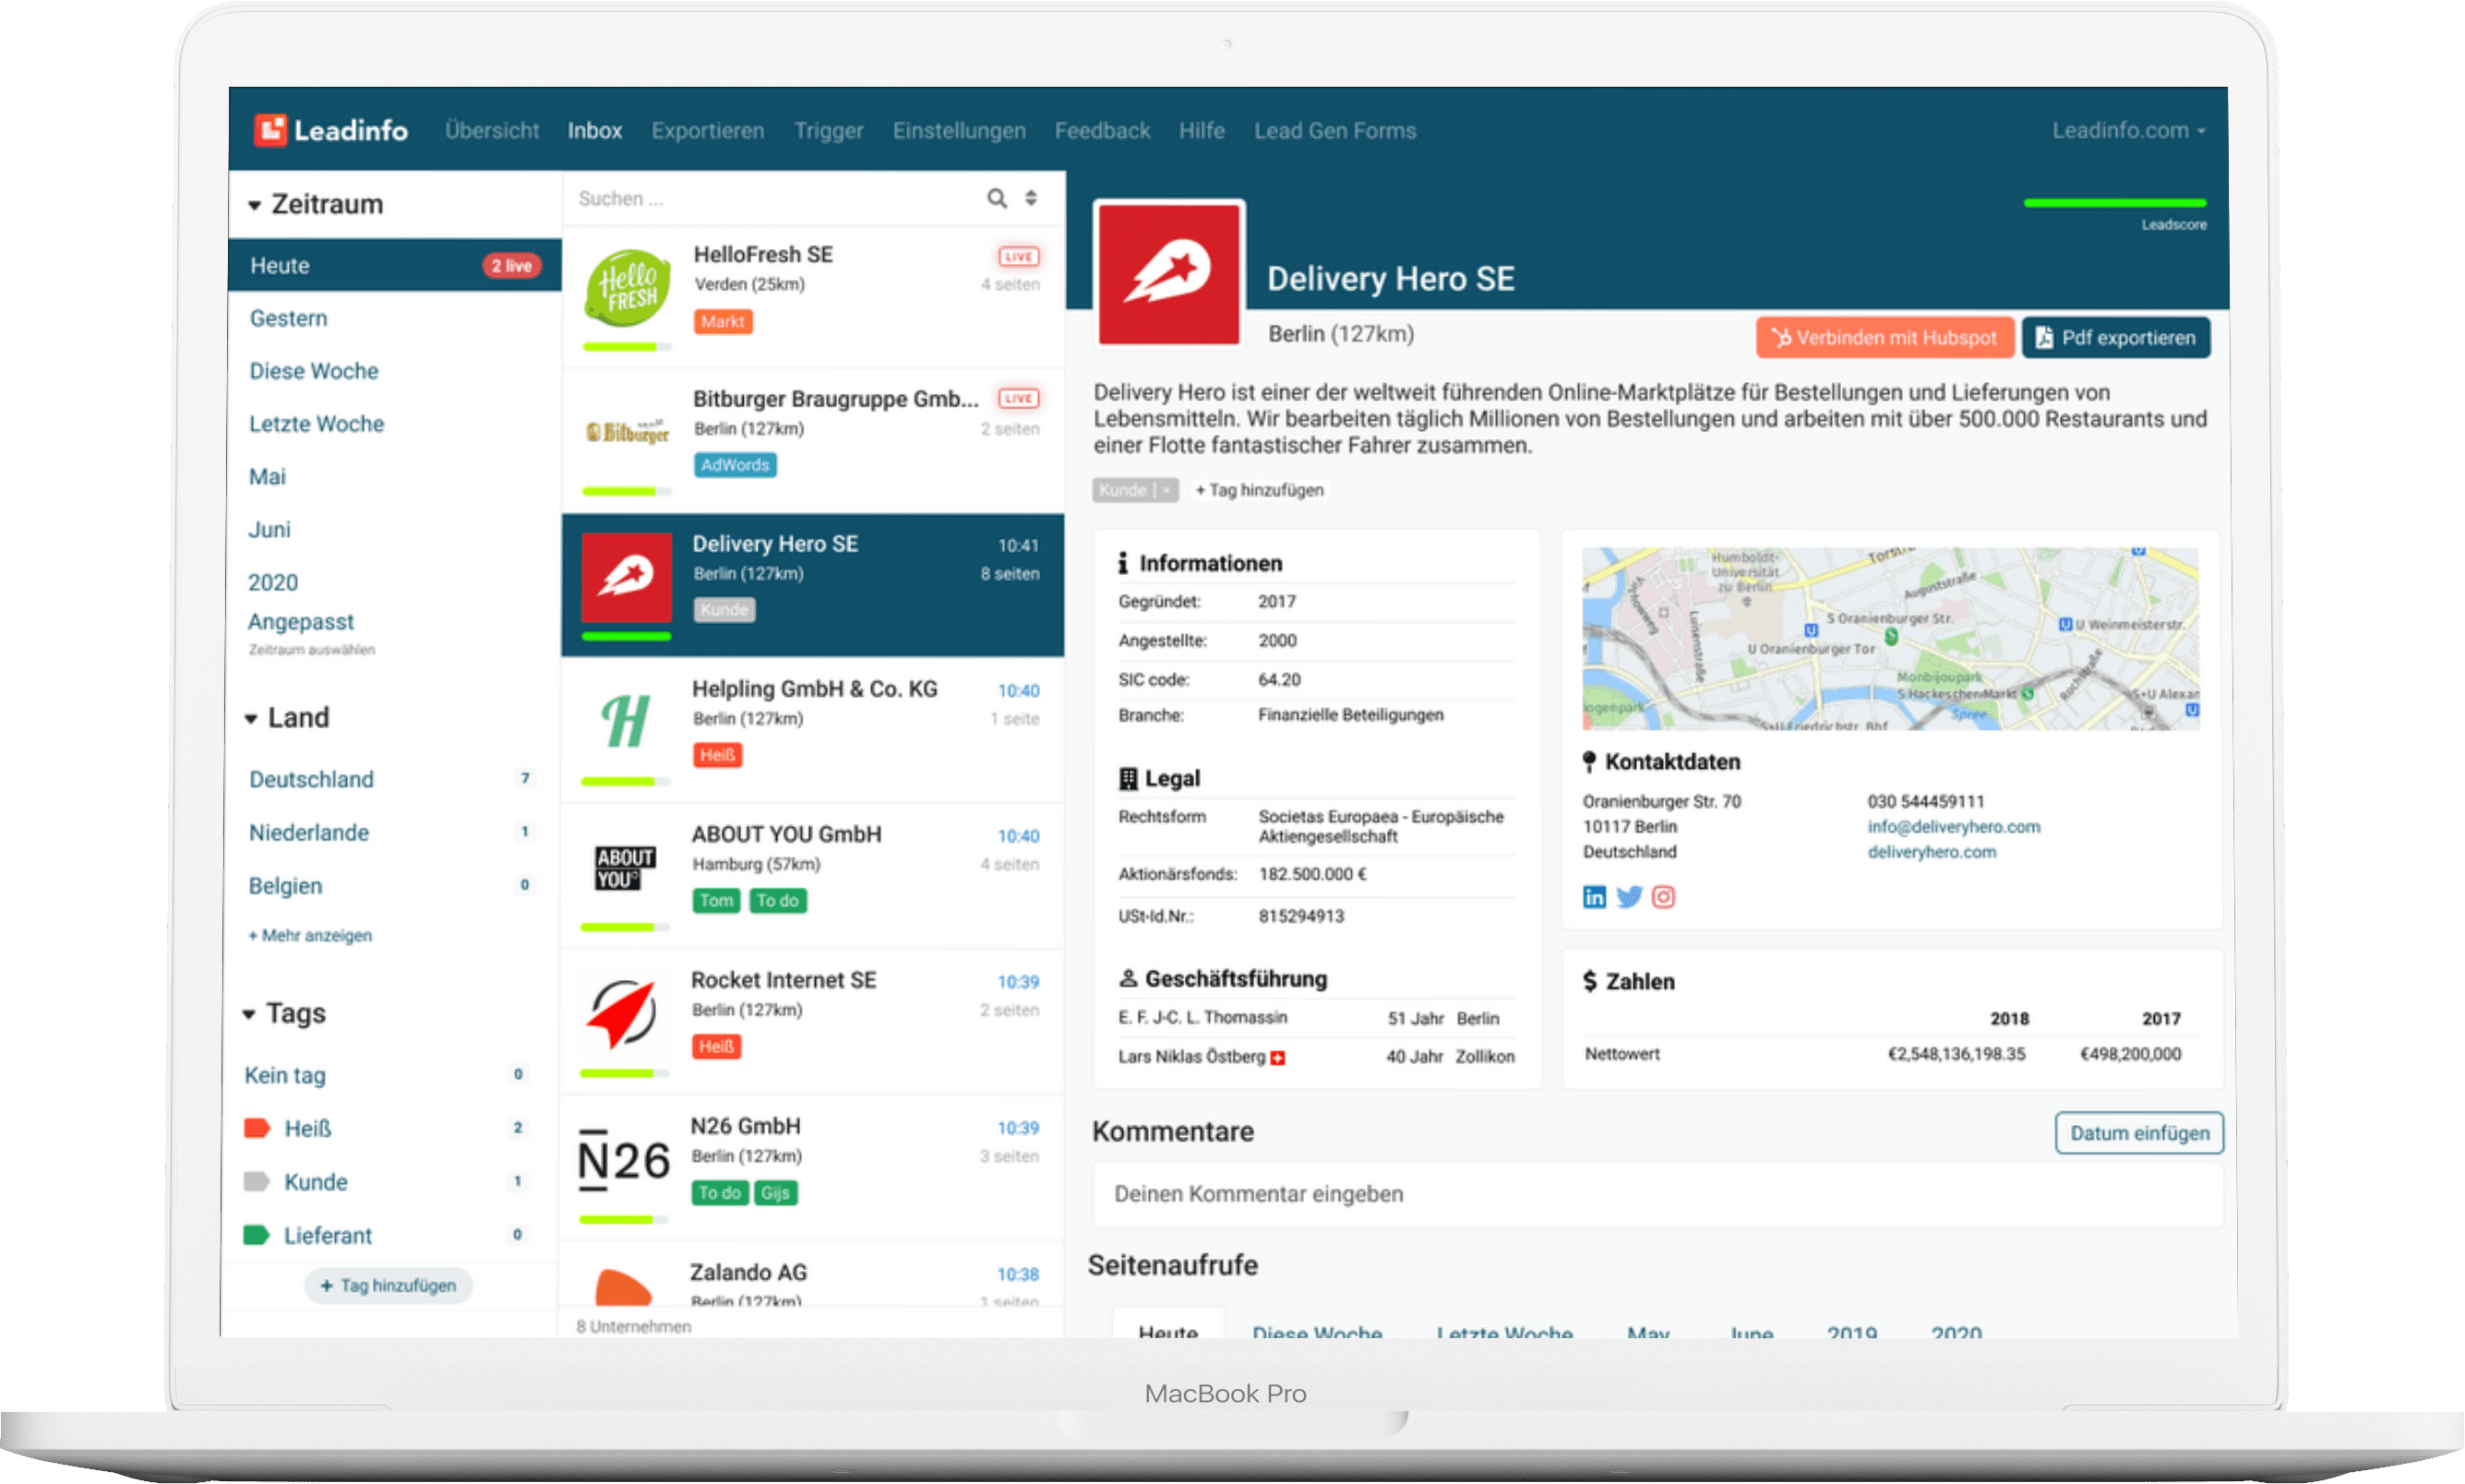Click the grey Kunde tag icon in sidebar
Image resolution: width=2465 pixels, height=1484 pixels.
[x=257, y=1181]
